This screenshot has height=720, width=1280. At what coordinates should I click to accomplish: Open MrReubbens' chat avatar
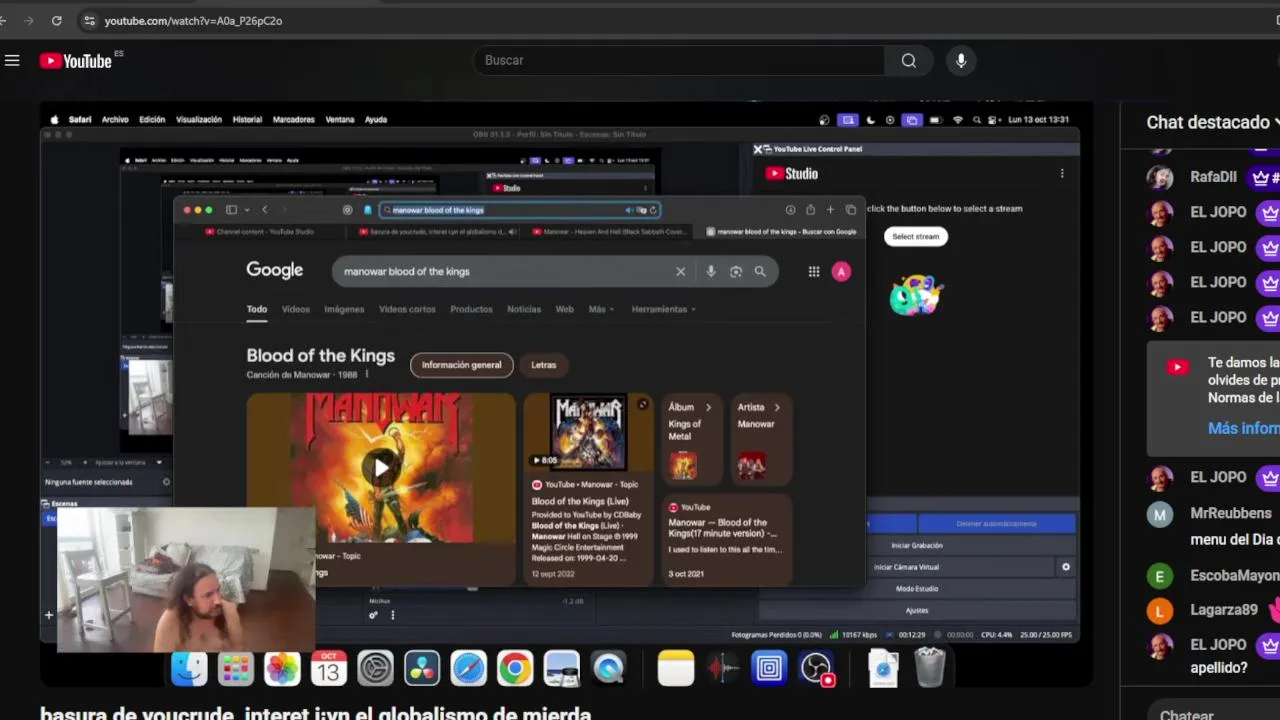(1160, 514)
